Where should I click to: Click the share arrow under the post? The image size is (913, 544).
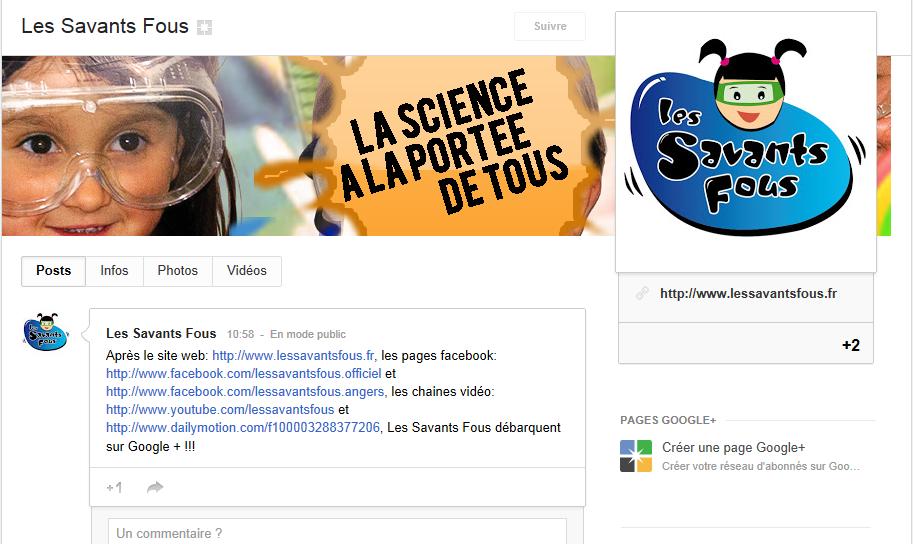coord(155,487)
